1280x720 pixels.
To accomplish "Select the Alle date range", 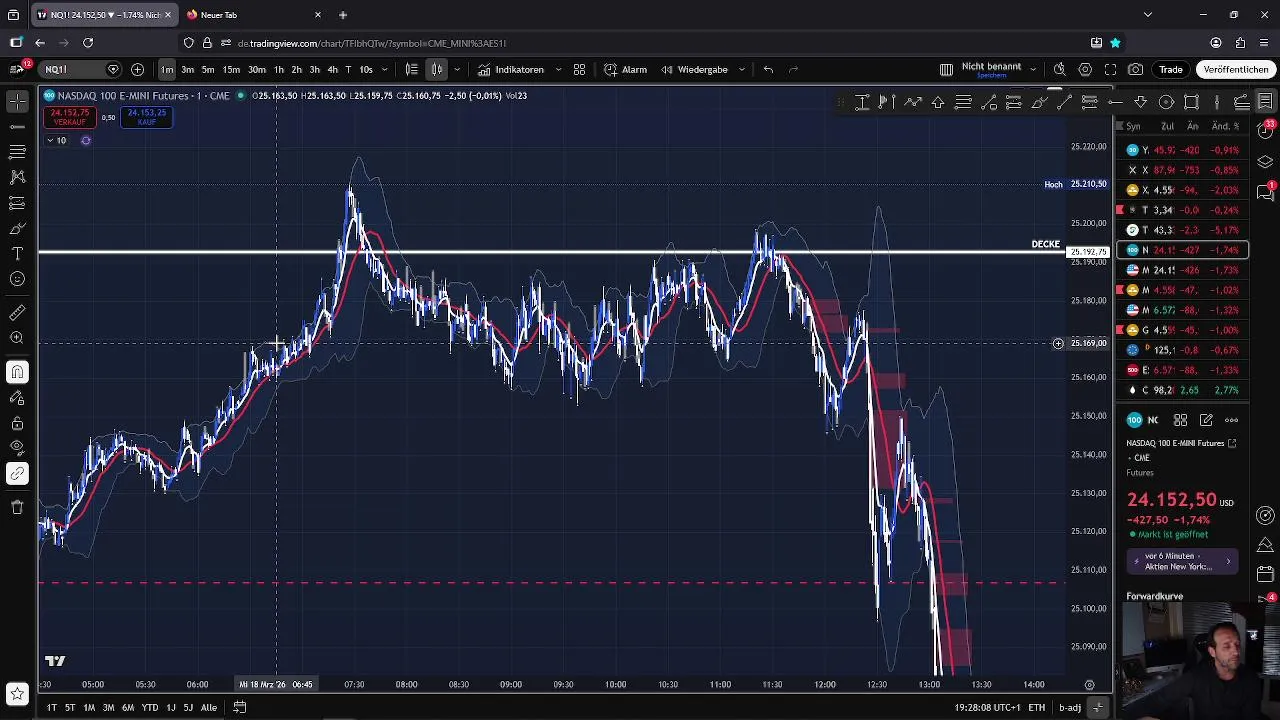I will [x=208, y=707].
